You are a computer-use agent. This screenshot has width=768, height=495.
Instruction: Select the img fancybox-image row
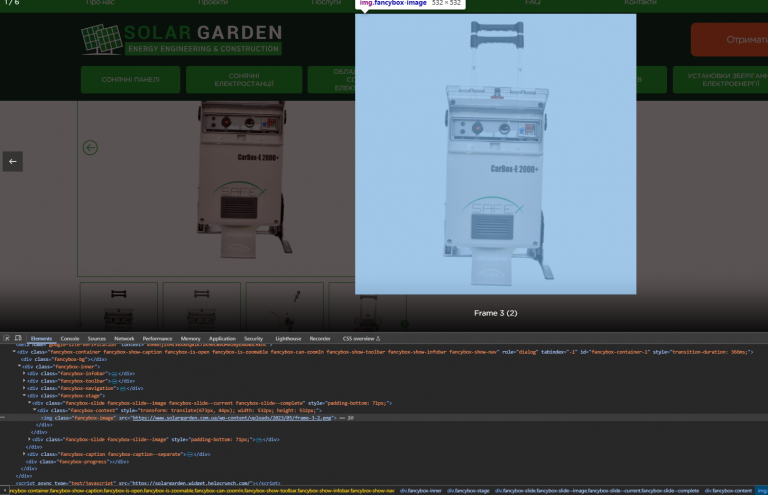pos(384,418)
